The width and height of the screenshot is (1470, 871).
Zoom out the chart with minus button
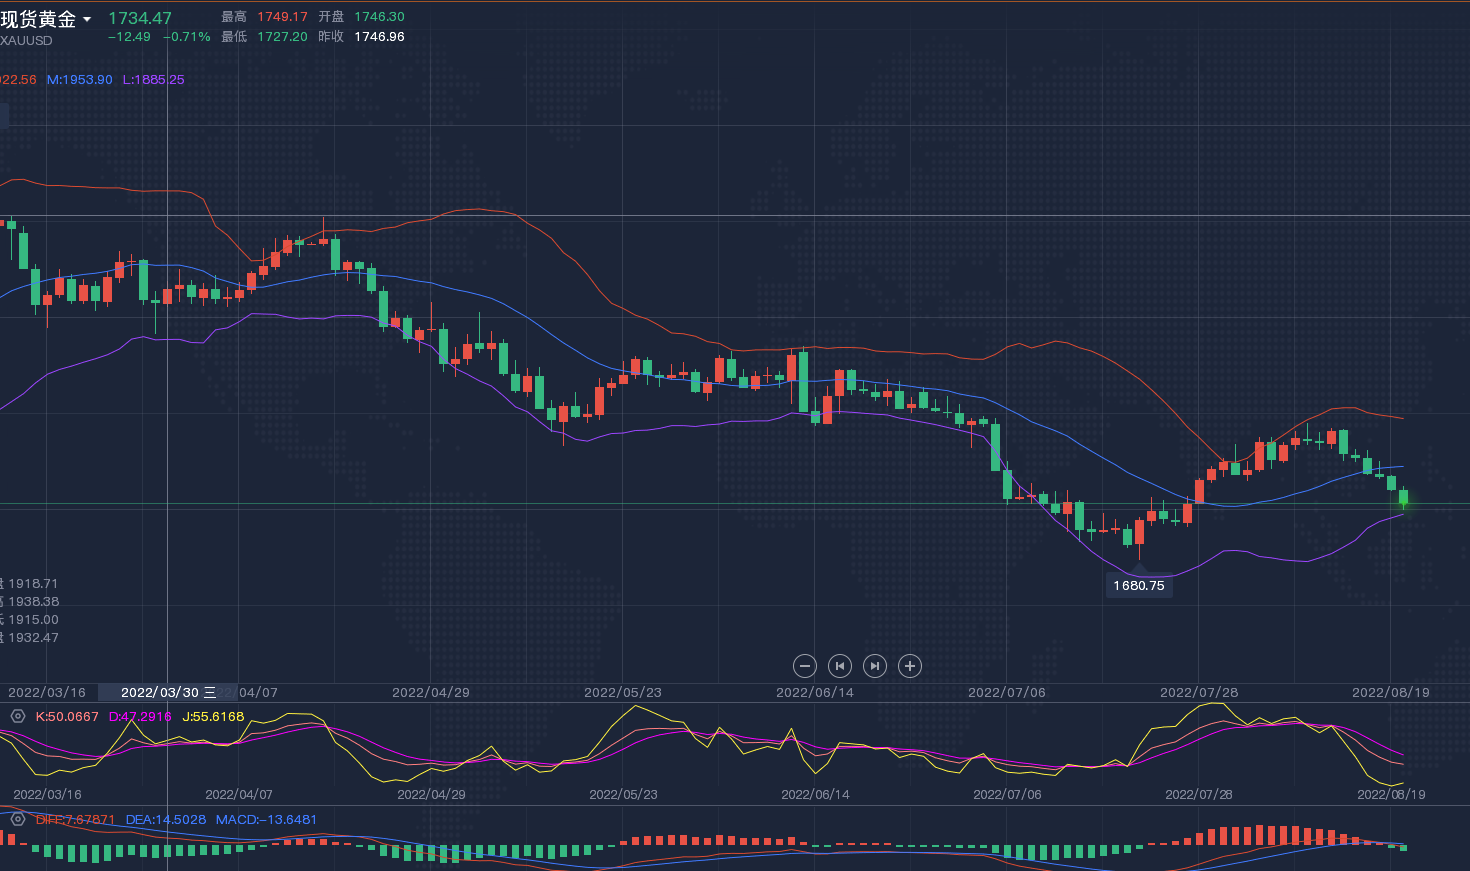click(805, 666)
